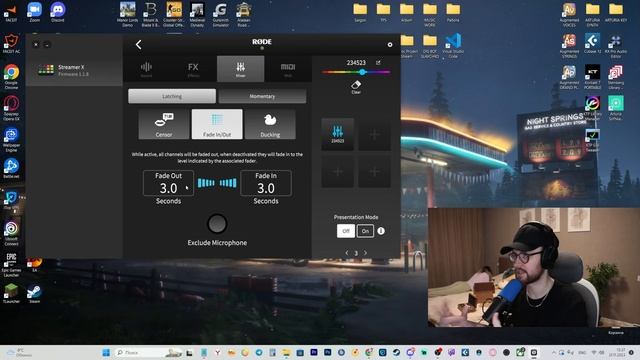
Task: Open Steam desktop shortcut
Action: (34, 293)
